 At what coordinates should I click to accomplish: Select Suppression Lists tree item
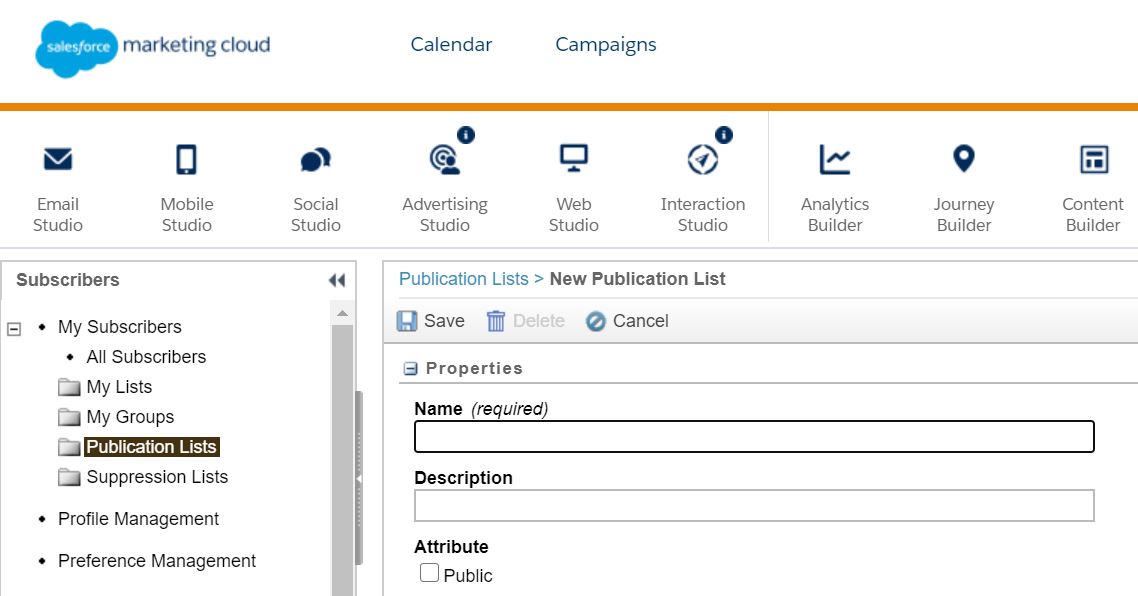(x=157, y=477)
